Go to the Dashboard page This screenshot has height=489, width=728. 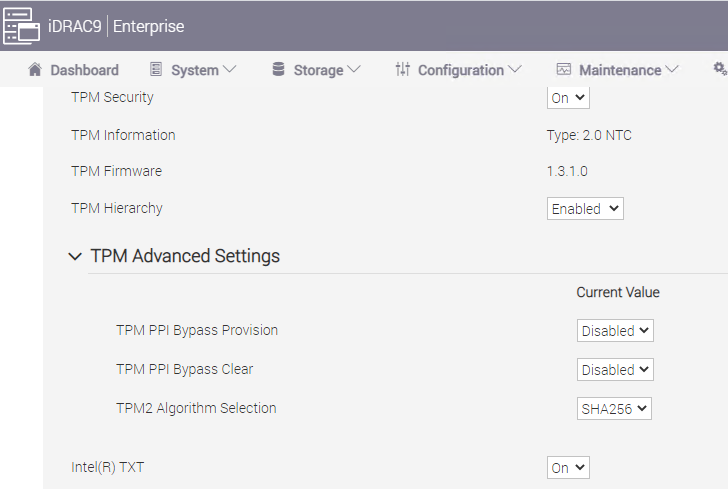click(73, 70)
